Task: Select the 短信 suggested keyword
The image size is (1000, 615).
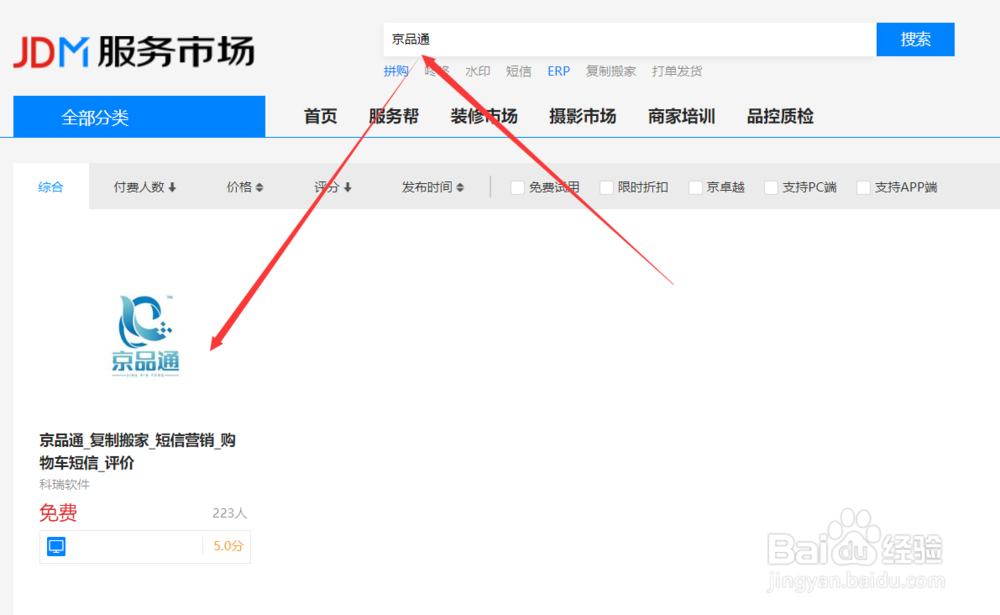Action: point(518,71)
